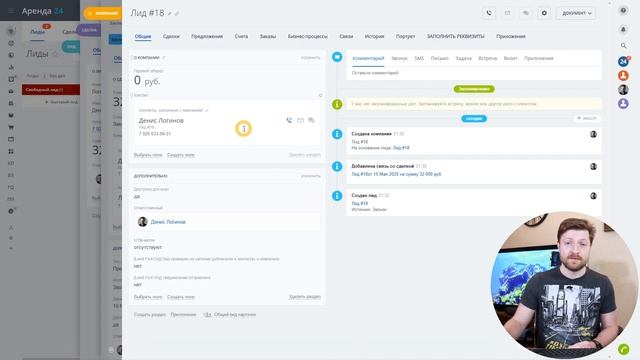Go to the Счета tab
This screenshot has width=640, height=360.
tap(241, 36)
